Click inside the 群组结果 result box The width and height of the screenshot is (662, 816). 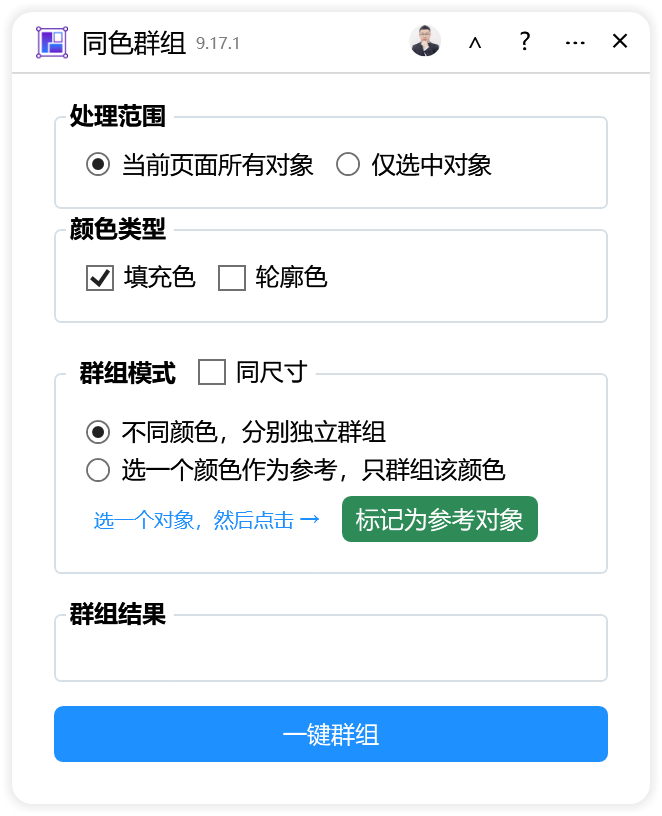pos(331,648)
